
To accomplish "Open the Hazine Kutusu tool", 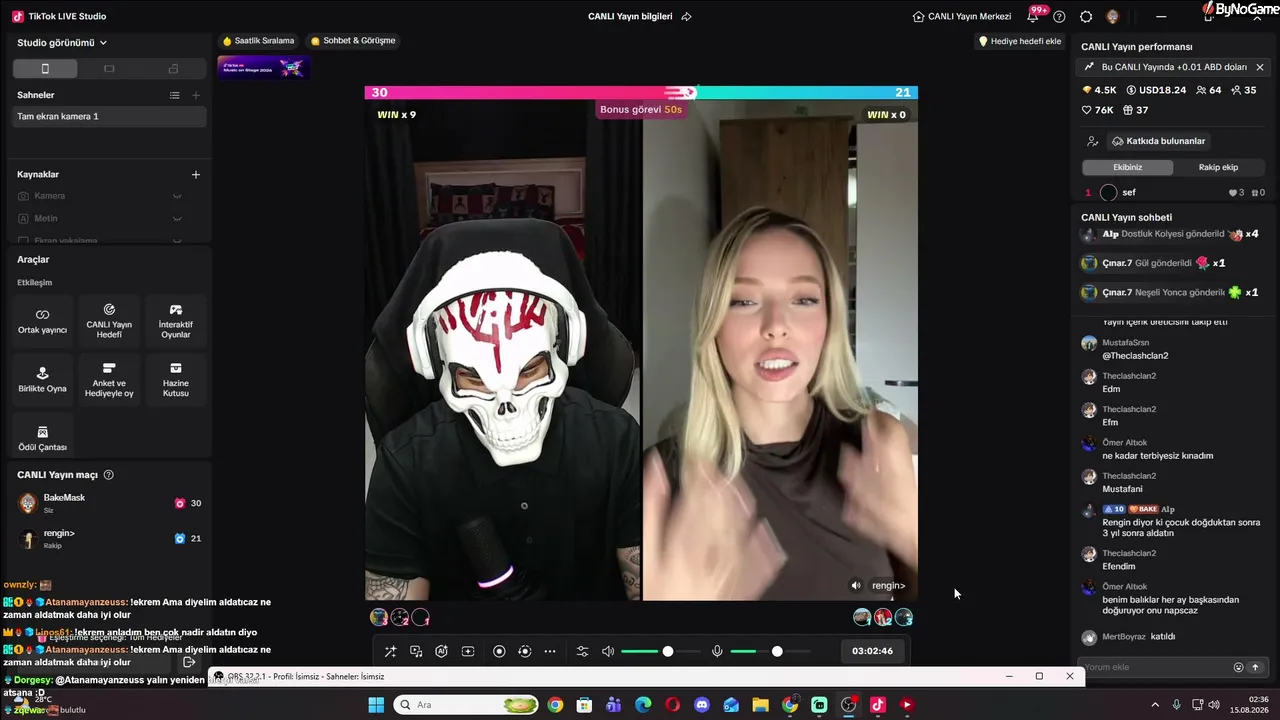I will [x=176, y=380].
